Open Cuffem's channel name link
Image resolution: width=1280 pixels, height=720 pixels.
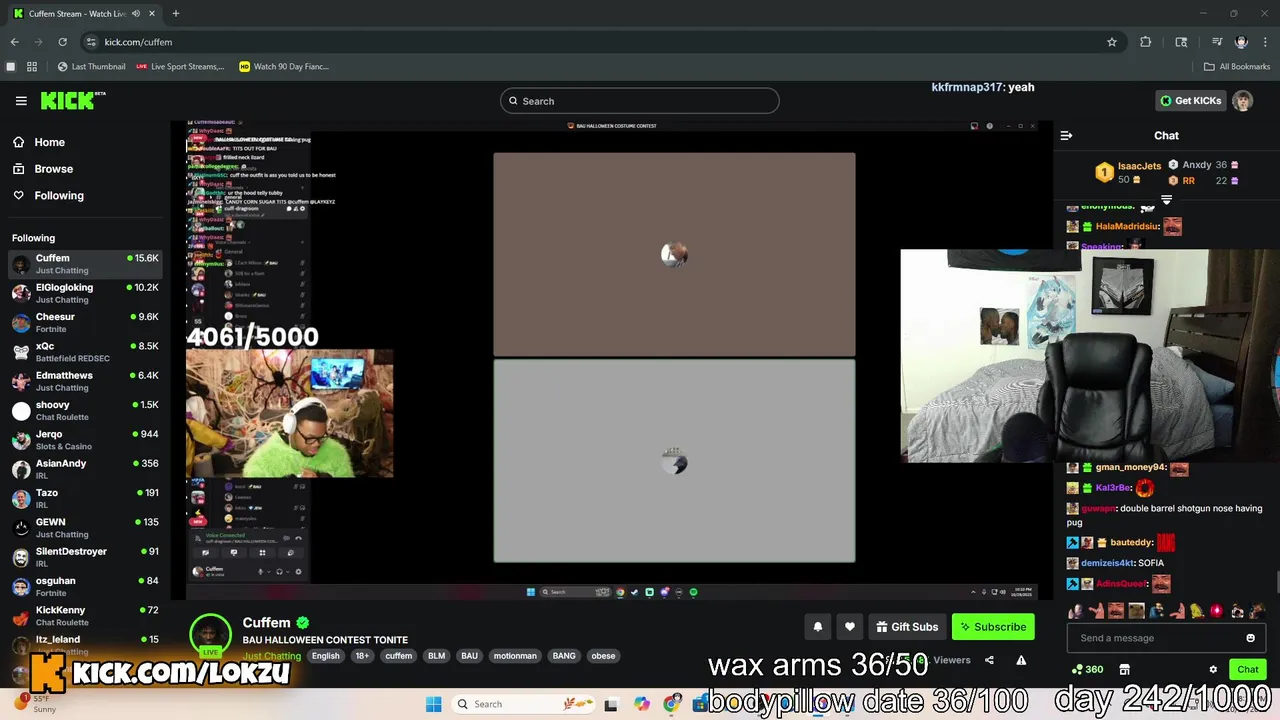click(x=266, y=622)
